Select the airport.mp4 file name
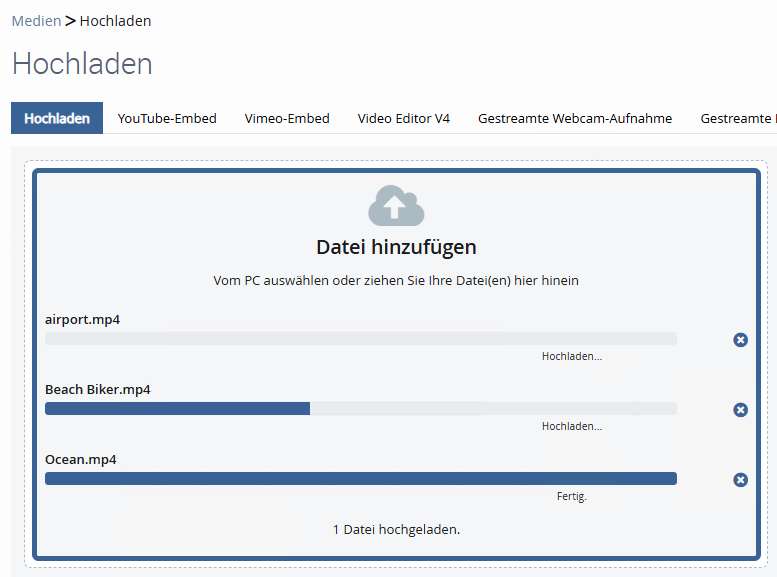 pyautogui.click(x=83, y=320)
